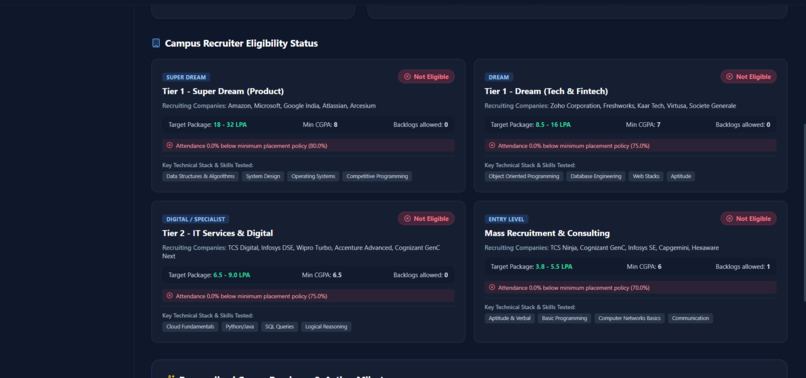Click the 8.5 - 16 LPA target package value
The width and height of the screenshot is (806, 378).
click(x=553, y=124)
